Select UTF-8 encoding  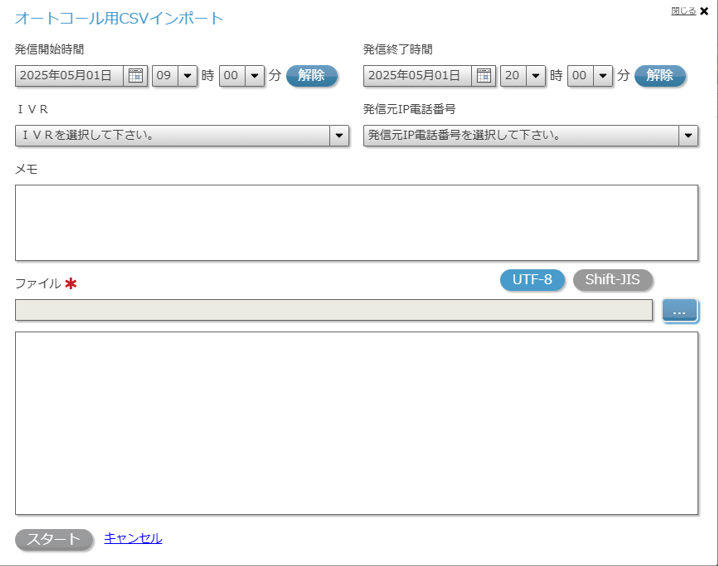[532, 280]
